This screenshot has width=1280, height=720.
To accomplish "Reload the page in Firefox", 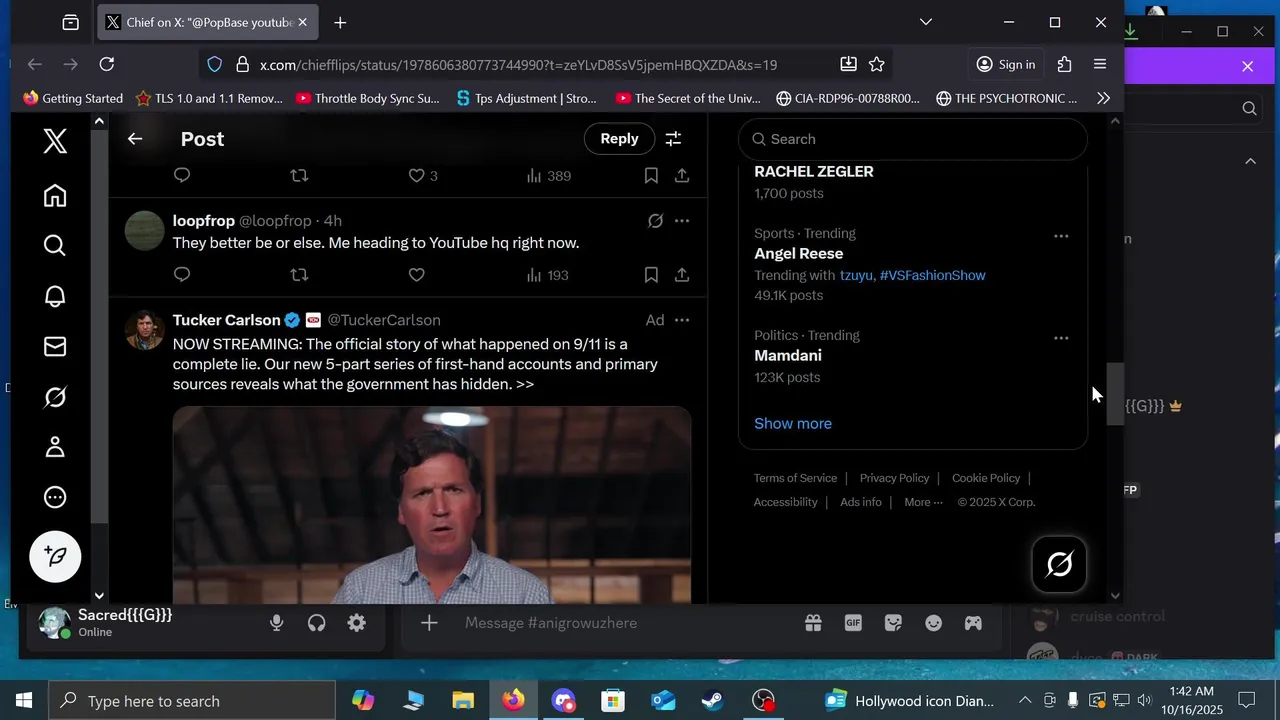I will (x=107, y=64).
